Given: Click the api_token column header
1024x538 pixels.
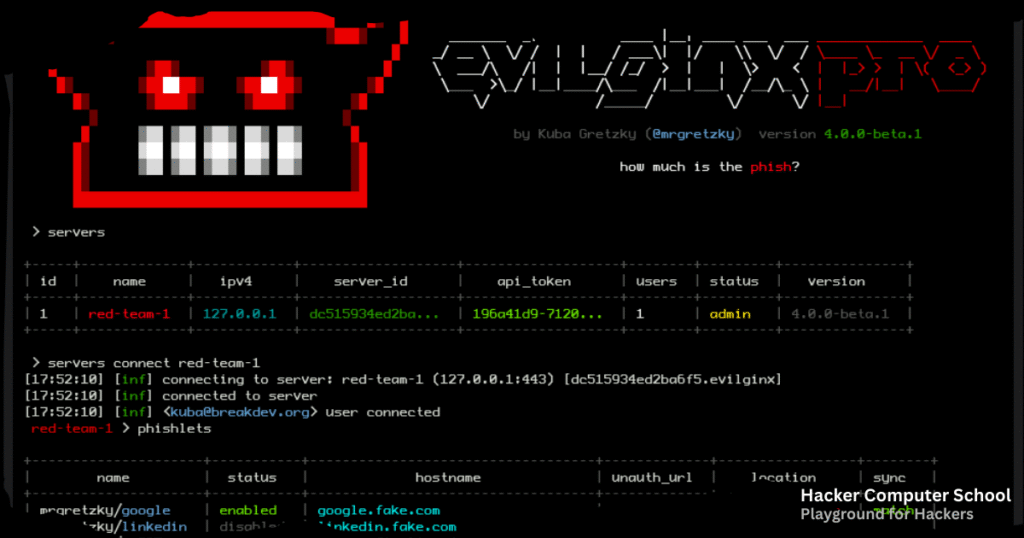Looking at the screenshot, I should pyautogui.click(x=534, y=281).
